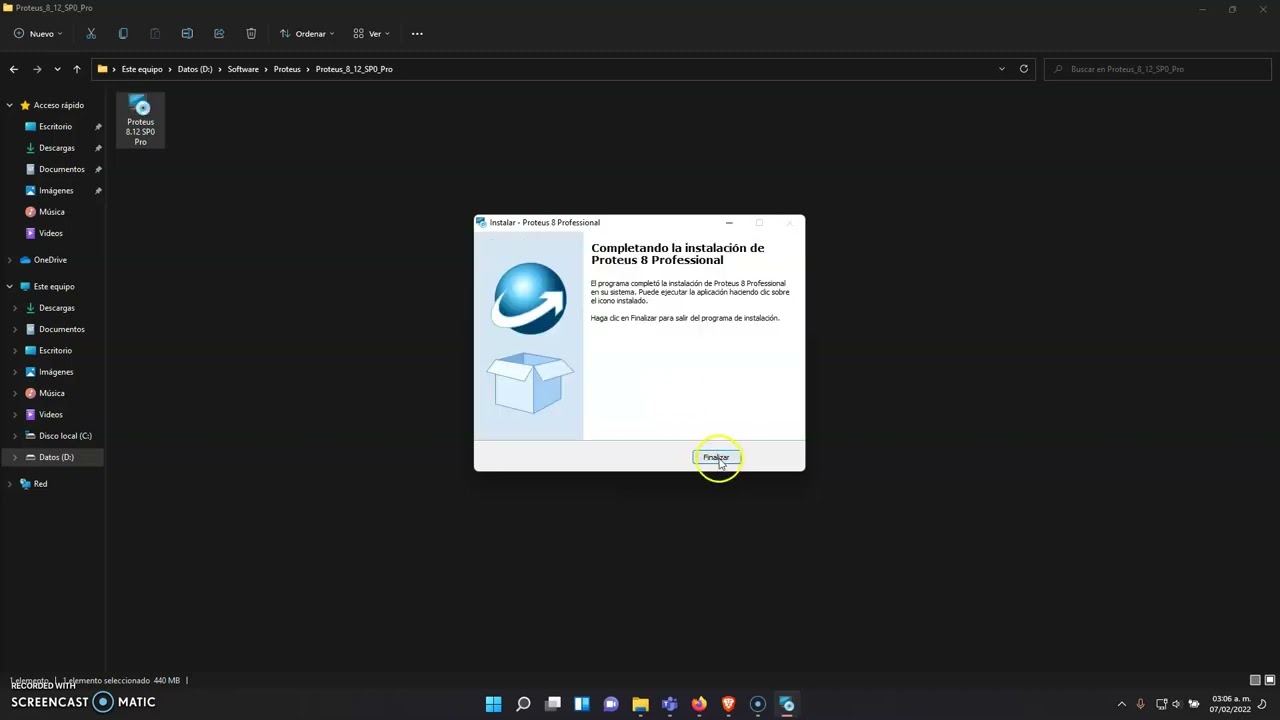Select Videos under Este equipo
Viewport: 1280px width, 720px height.
(50, 415)
